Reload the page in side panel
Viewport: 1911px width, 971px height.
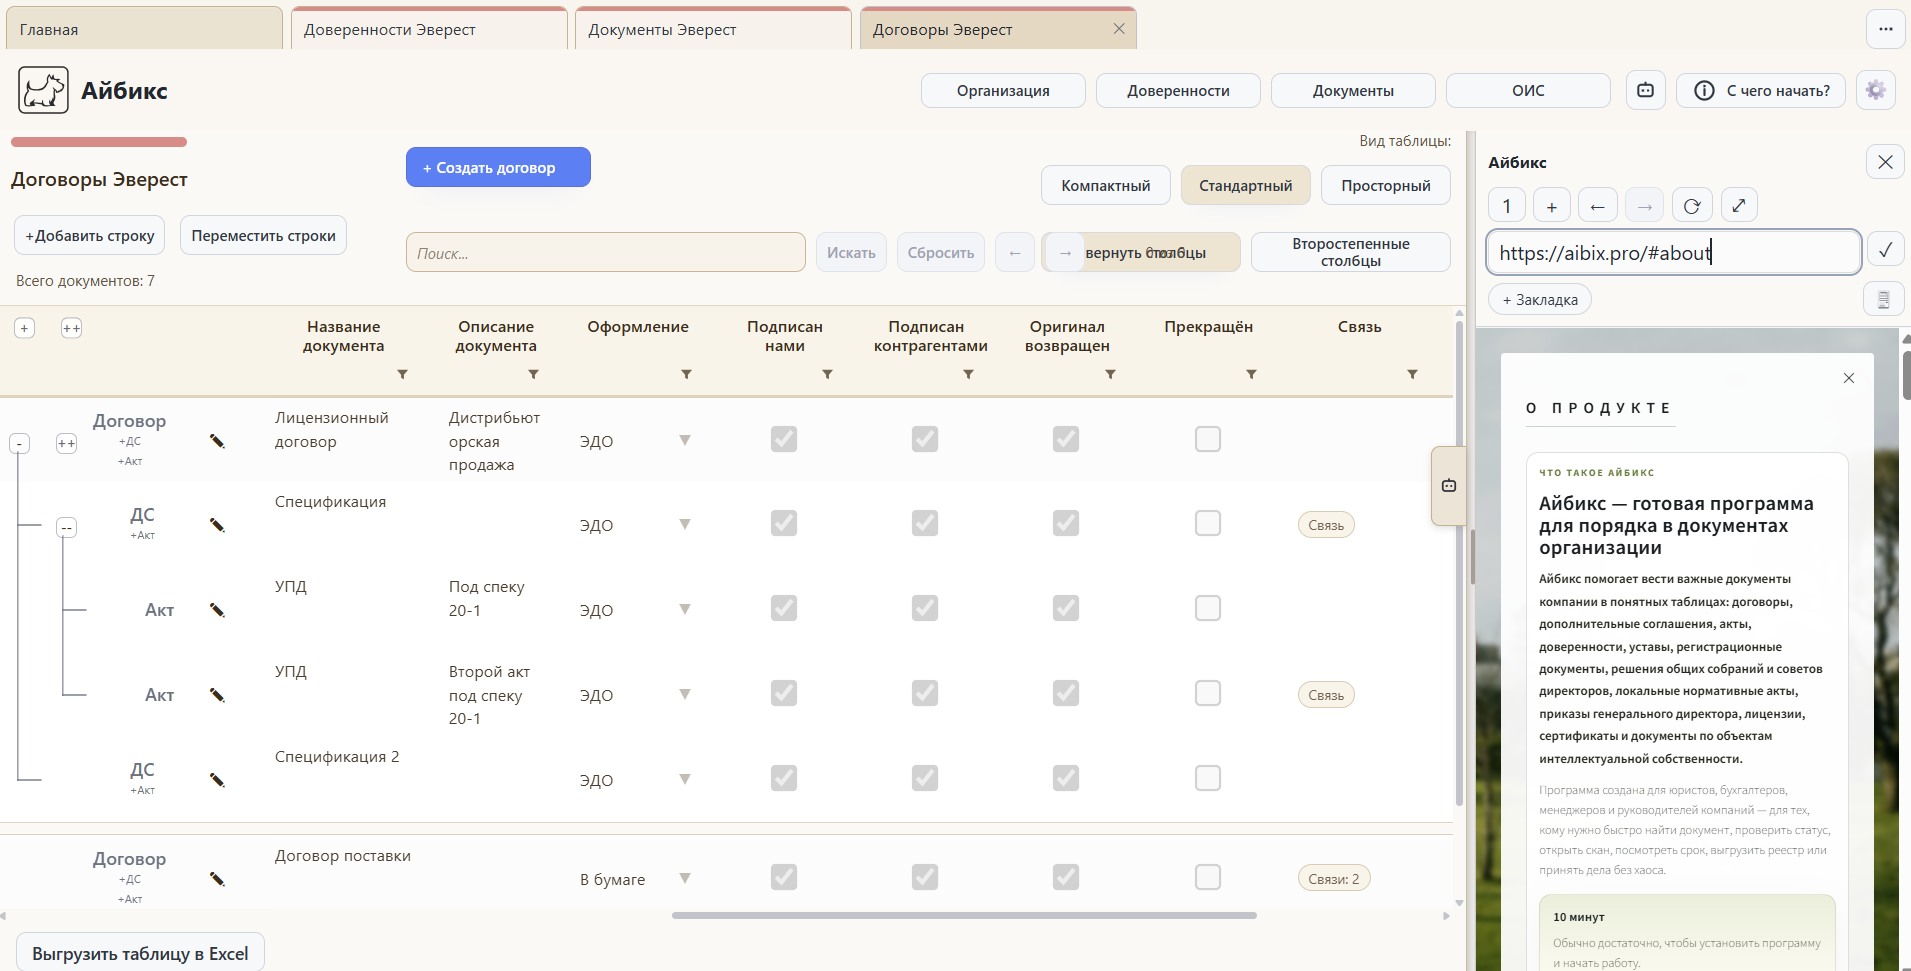pyautogui.click(x=1692, y=206)
